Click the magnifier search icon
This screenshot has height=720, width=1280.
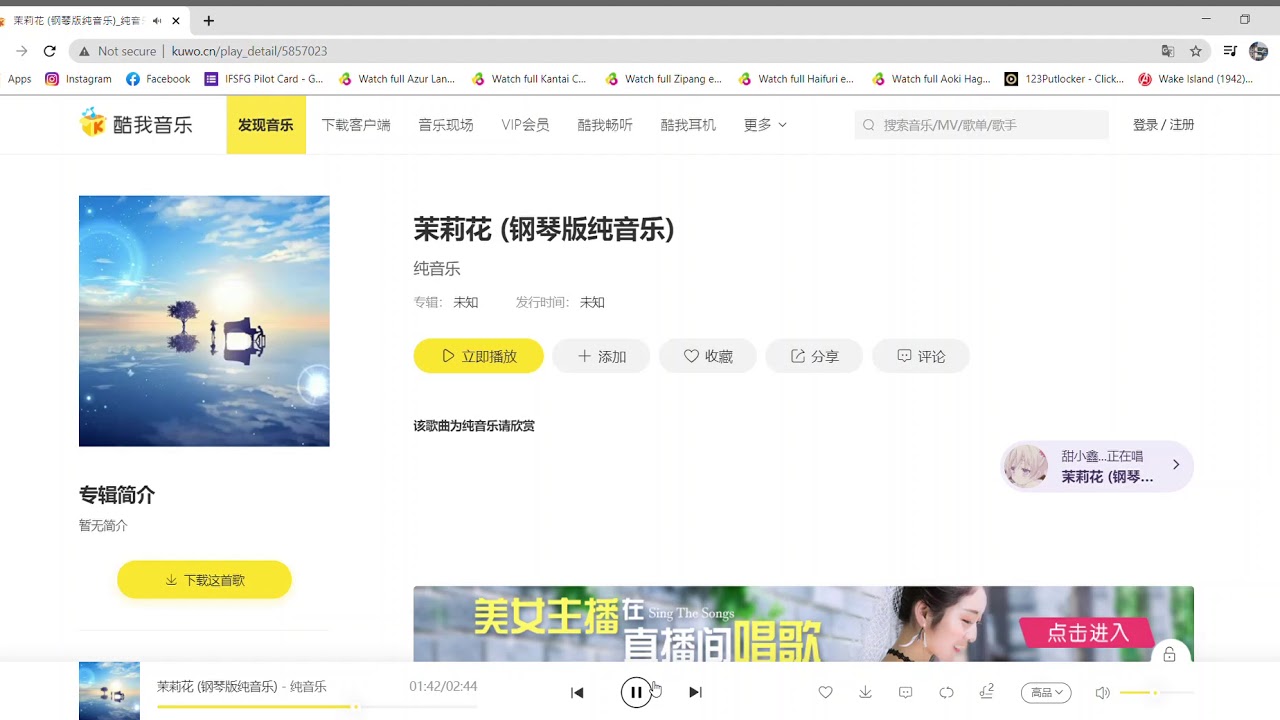pos(869,125)
